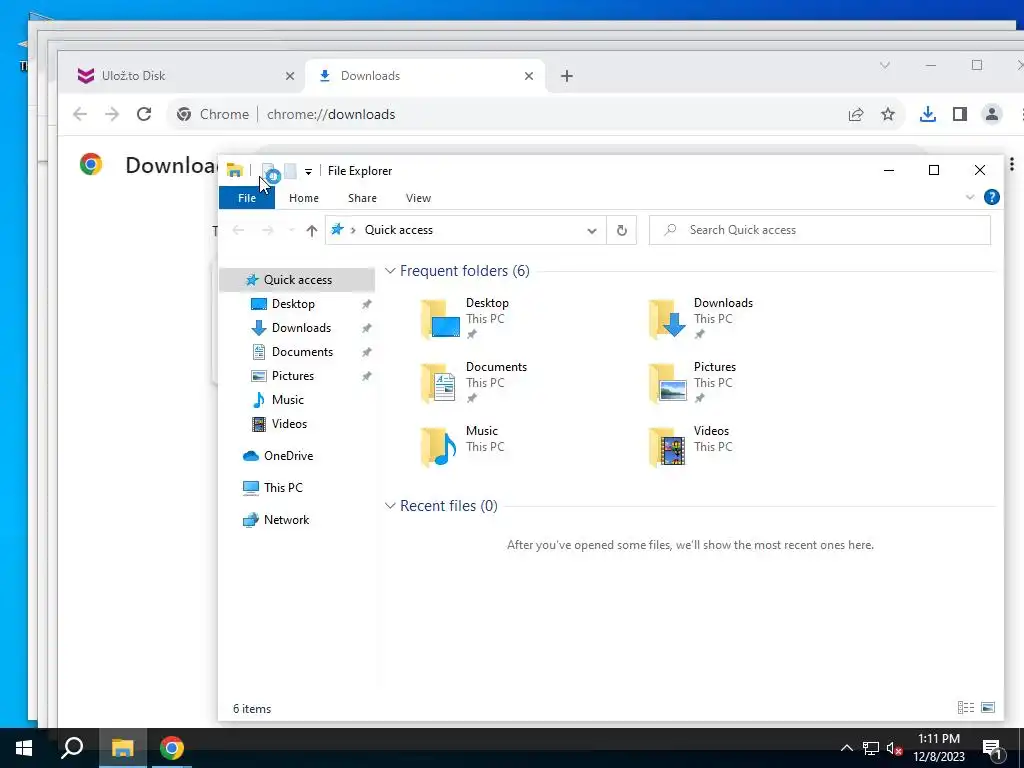The width and height of the screenshot is (1024, 768).
Task: Open a new Chrome tab
Action: (567, 76)
